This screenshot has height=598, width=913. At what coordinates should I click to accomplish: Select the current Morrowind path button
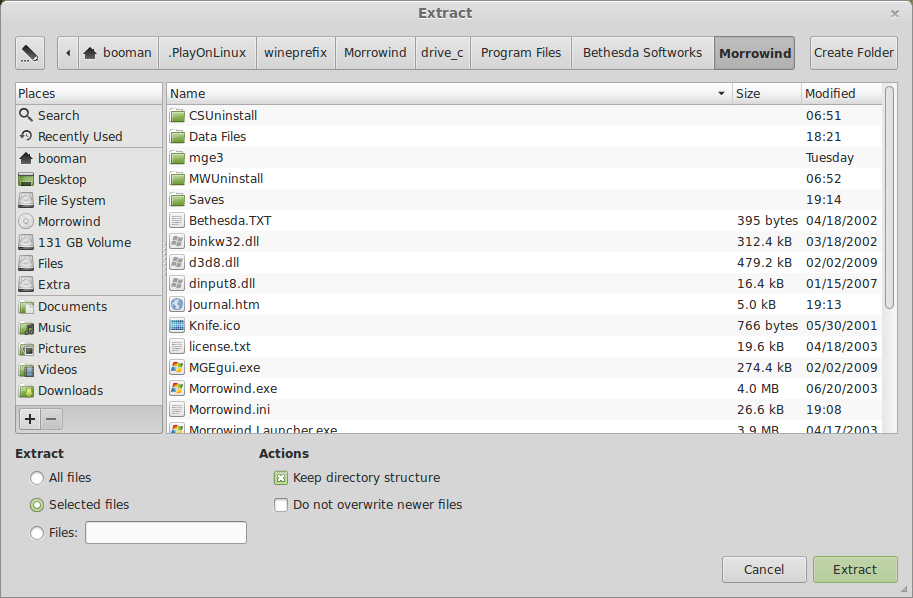point(755,53)
